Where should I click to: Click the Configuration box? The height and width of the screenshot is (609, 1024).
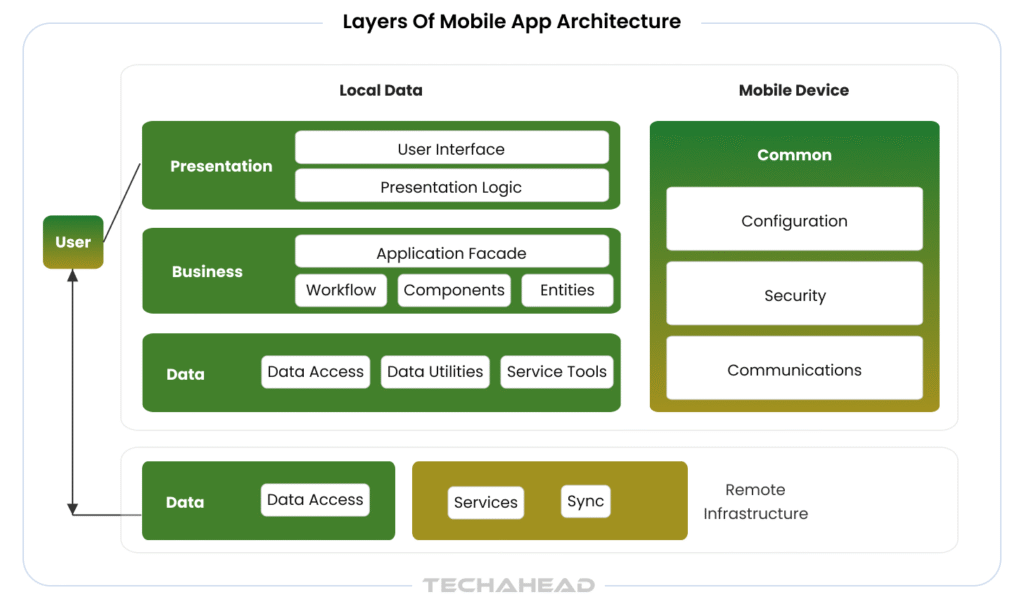(794, 219)
